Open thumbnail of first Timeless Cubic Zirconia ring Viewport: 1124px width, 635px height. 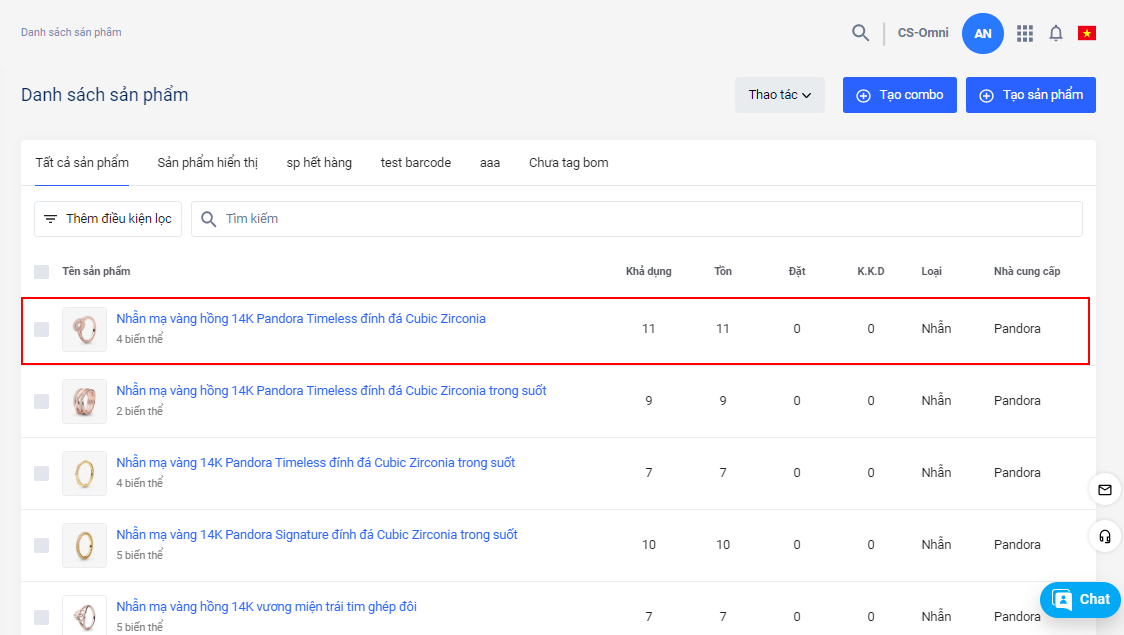(85, 329)
